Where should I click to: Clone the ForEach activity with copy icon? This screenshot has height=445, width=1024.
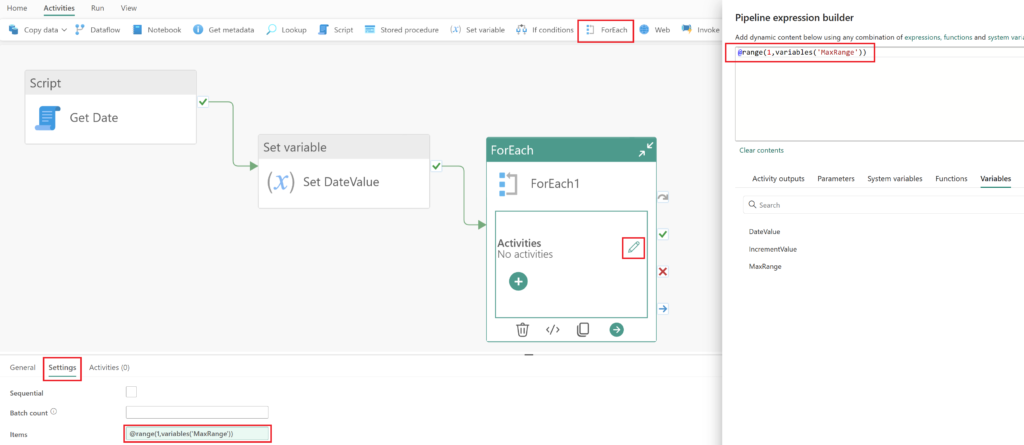pos(583,330)
